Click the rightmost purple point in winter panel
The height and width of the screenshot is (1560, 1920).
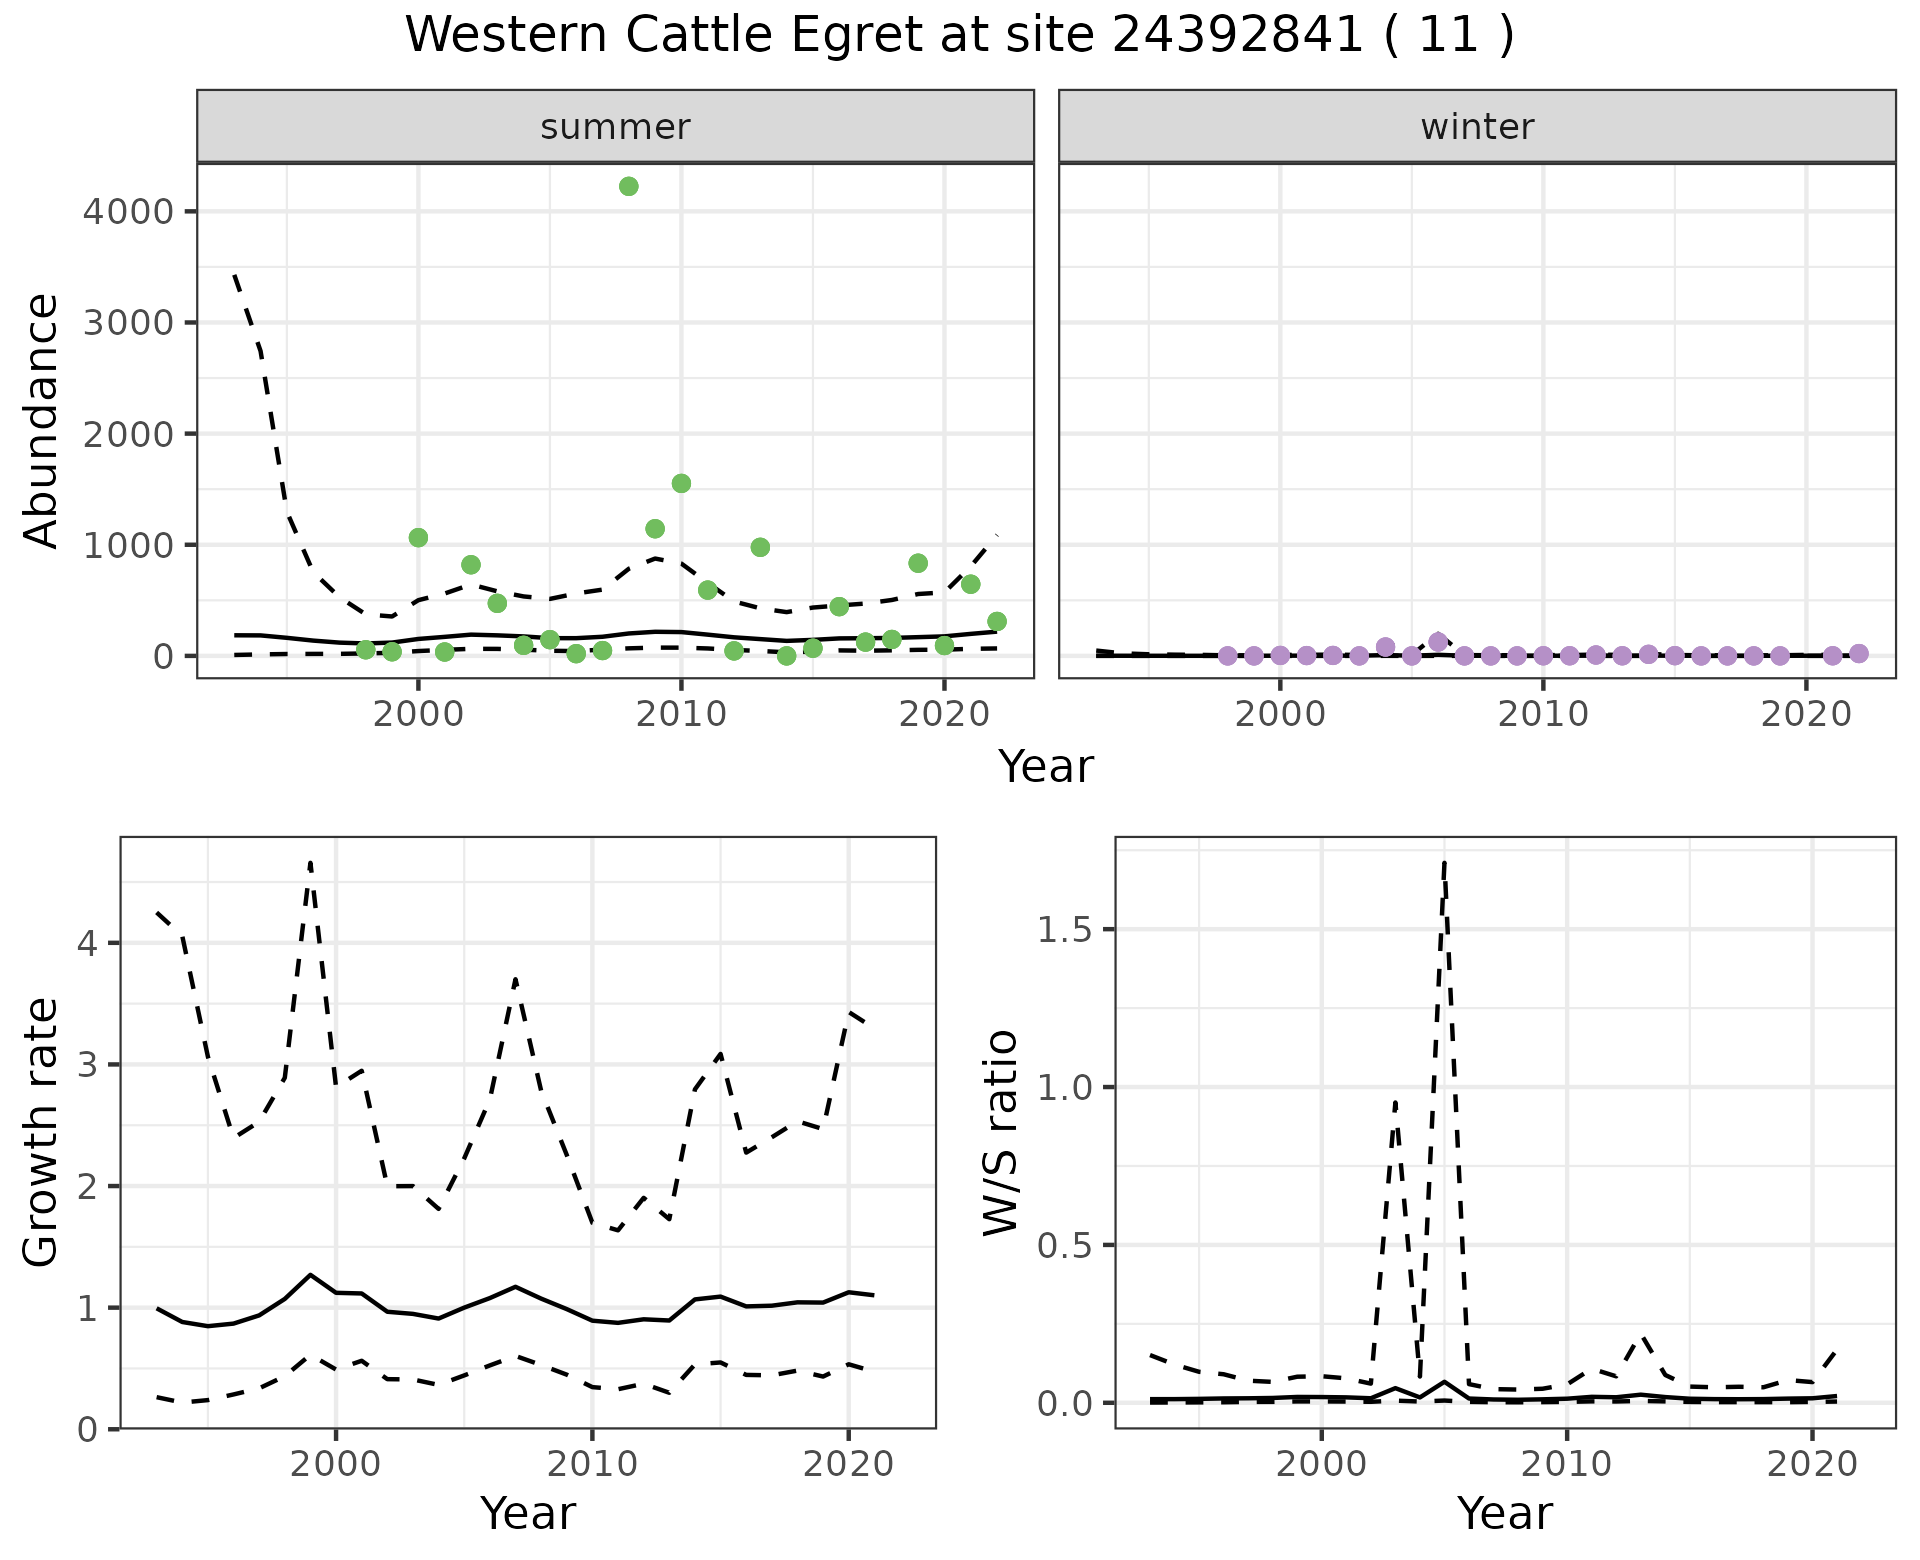(1859, 653)
